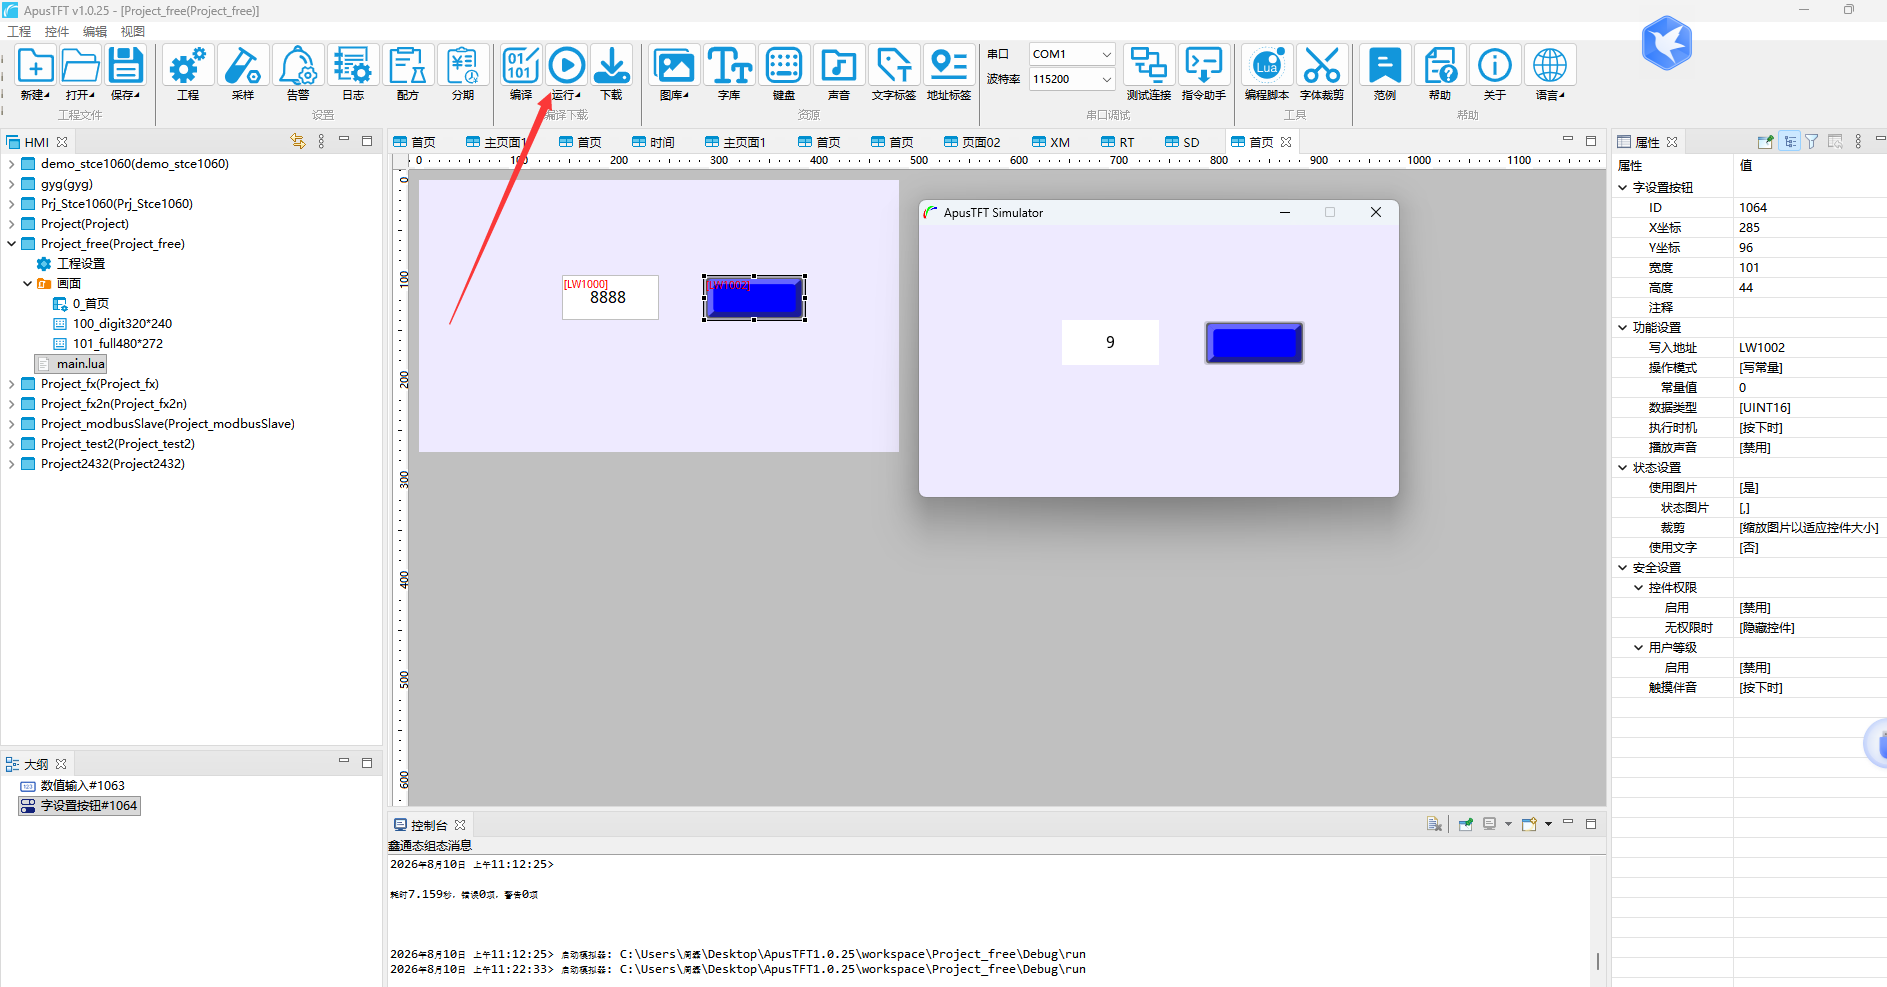Click the 新建 (New) toolbar icon

tap(35, 66)
